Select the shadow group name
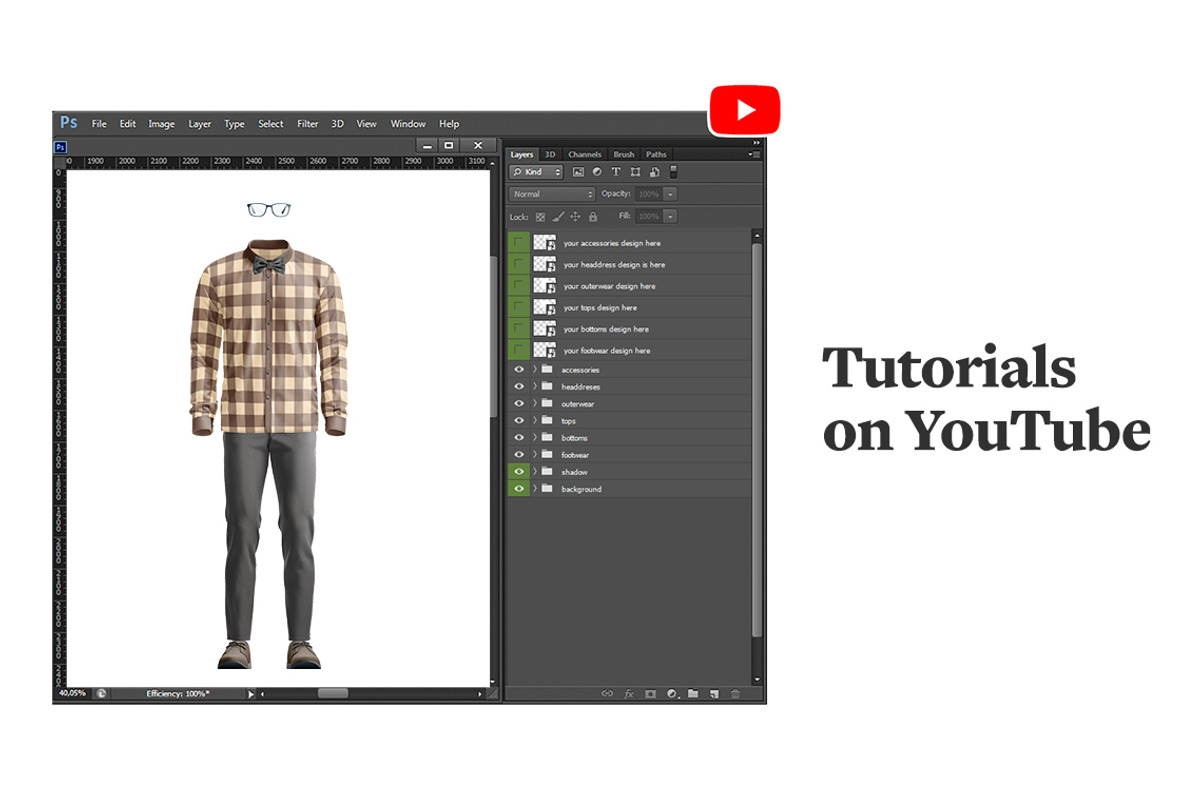This screenshot has width=1200, height=800. (574, 472)
